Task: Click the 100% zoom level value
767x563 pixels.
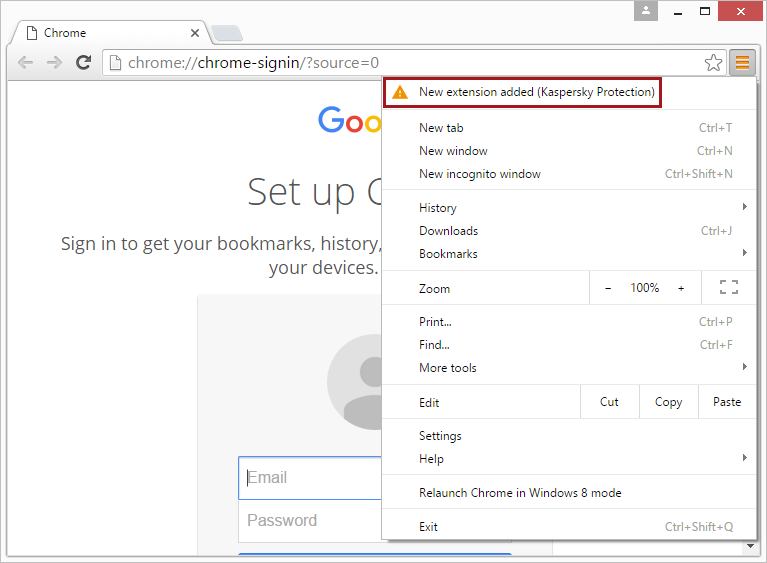Action: click(x=645, y=288)
